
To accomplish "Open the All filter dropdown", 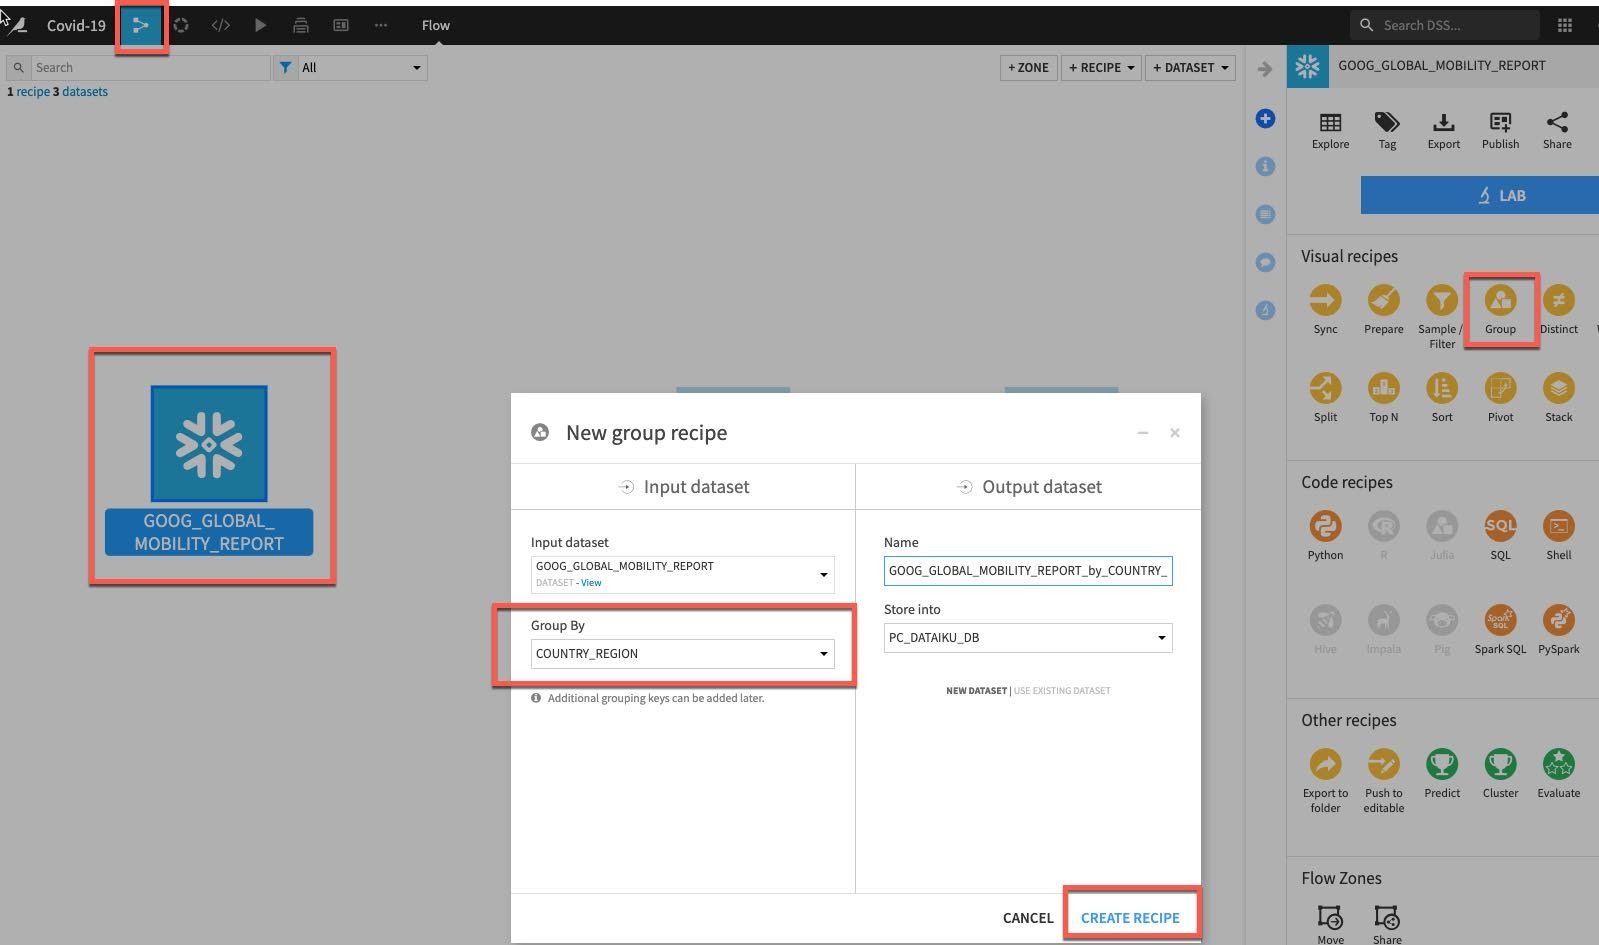I will 360,68.
